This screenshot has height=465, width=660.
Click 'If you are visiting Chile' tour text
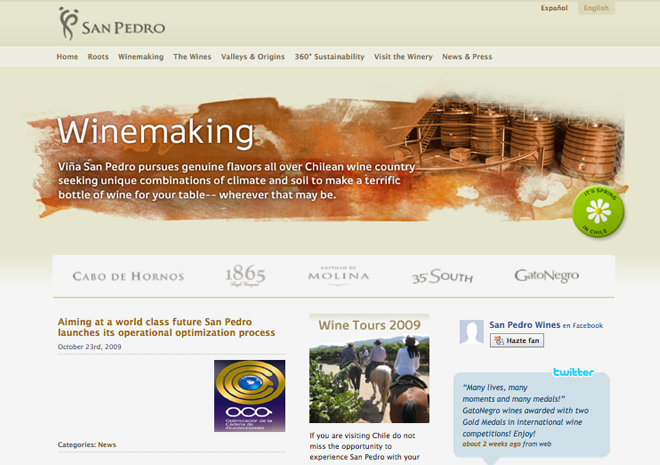pos(365,446)
